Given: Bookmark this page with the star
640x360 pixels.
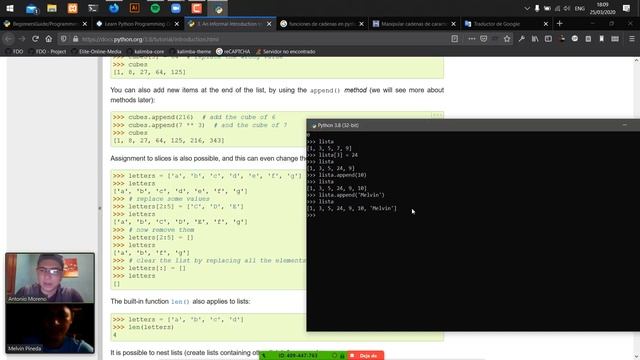Looking at the screenshot, I should tap(507, 39).
